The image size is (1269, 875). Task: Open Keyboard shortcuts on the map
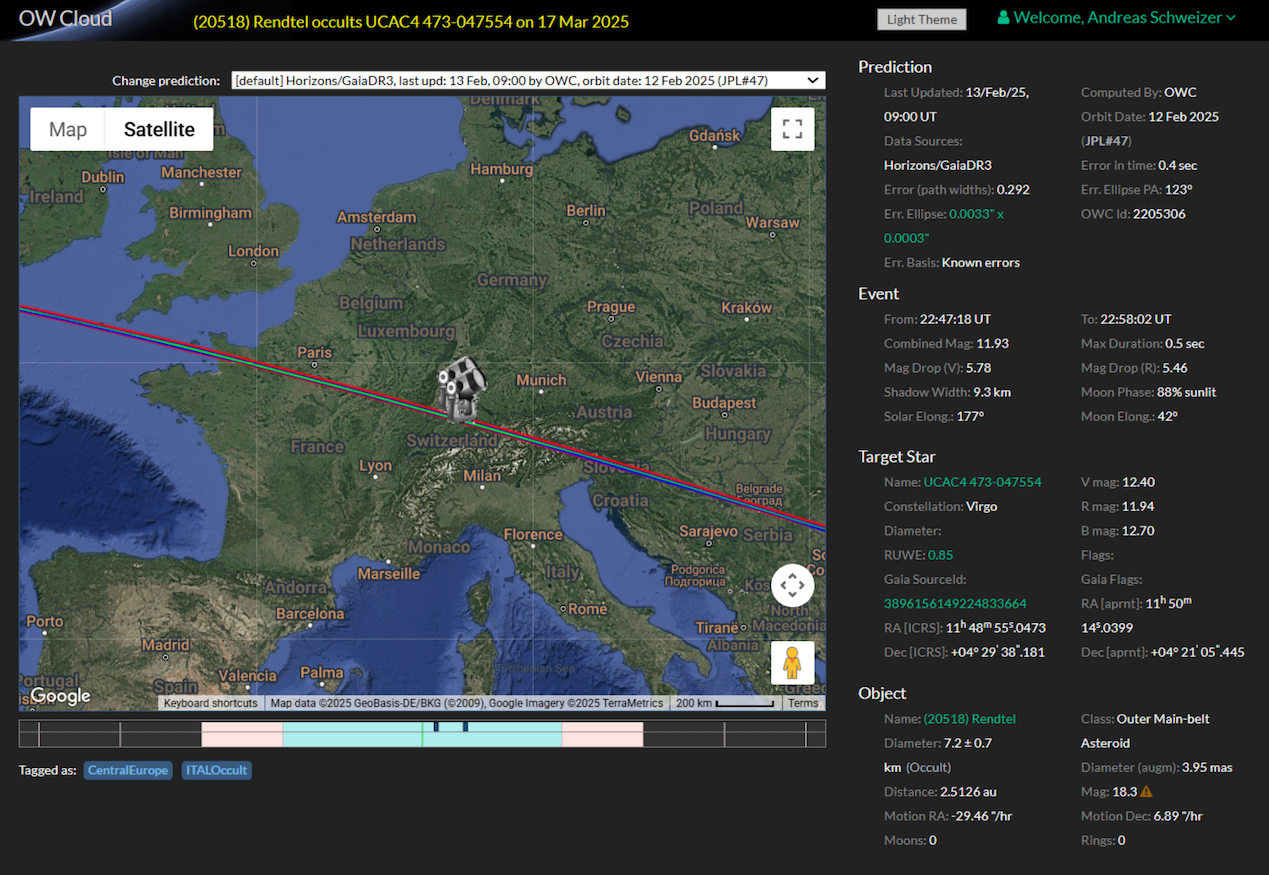pos(210,703)
